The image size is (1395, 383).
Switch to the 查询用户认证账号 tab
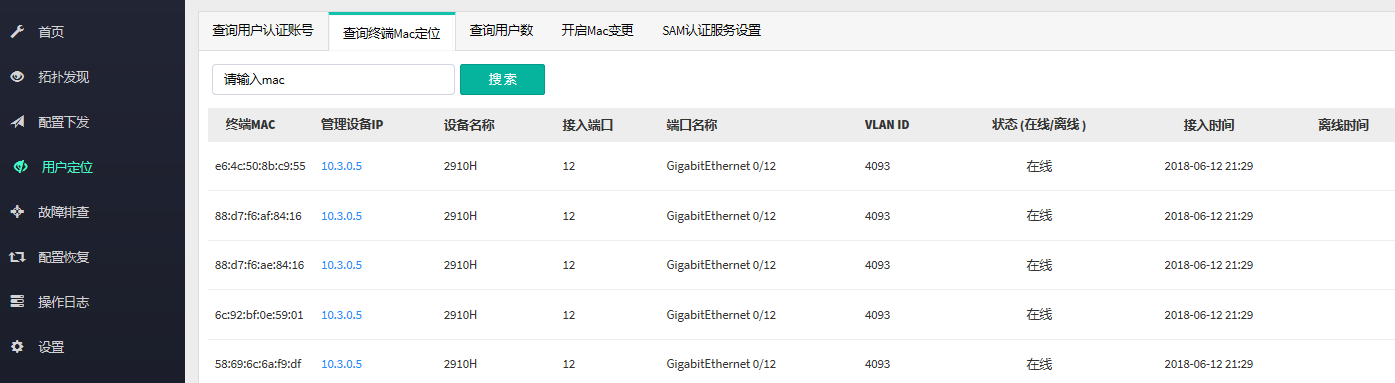tap(263, 30)
